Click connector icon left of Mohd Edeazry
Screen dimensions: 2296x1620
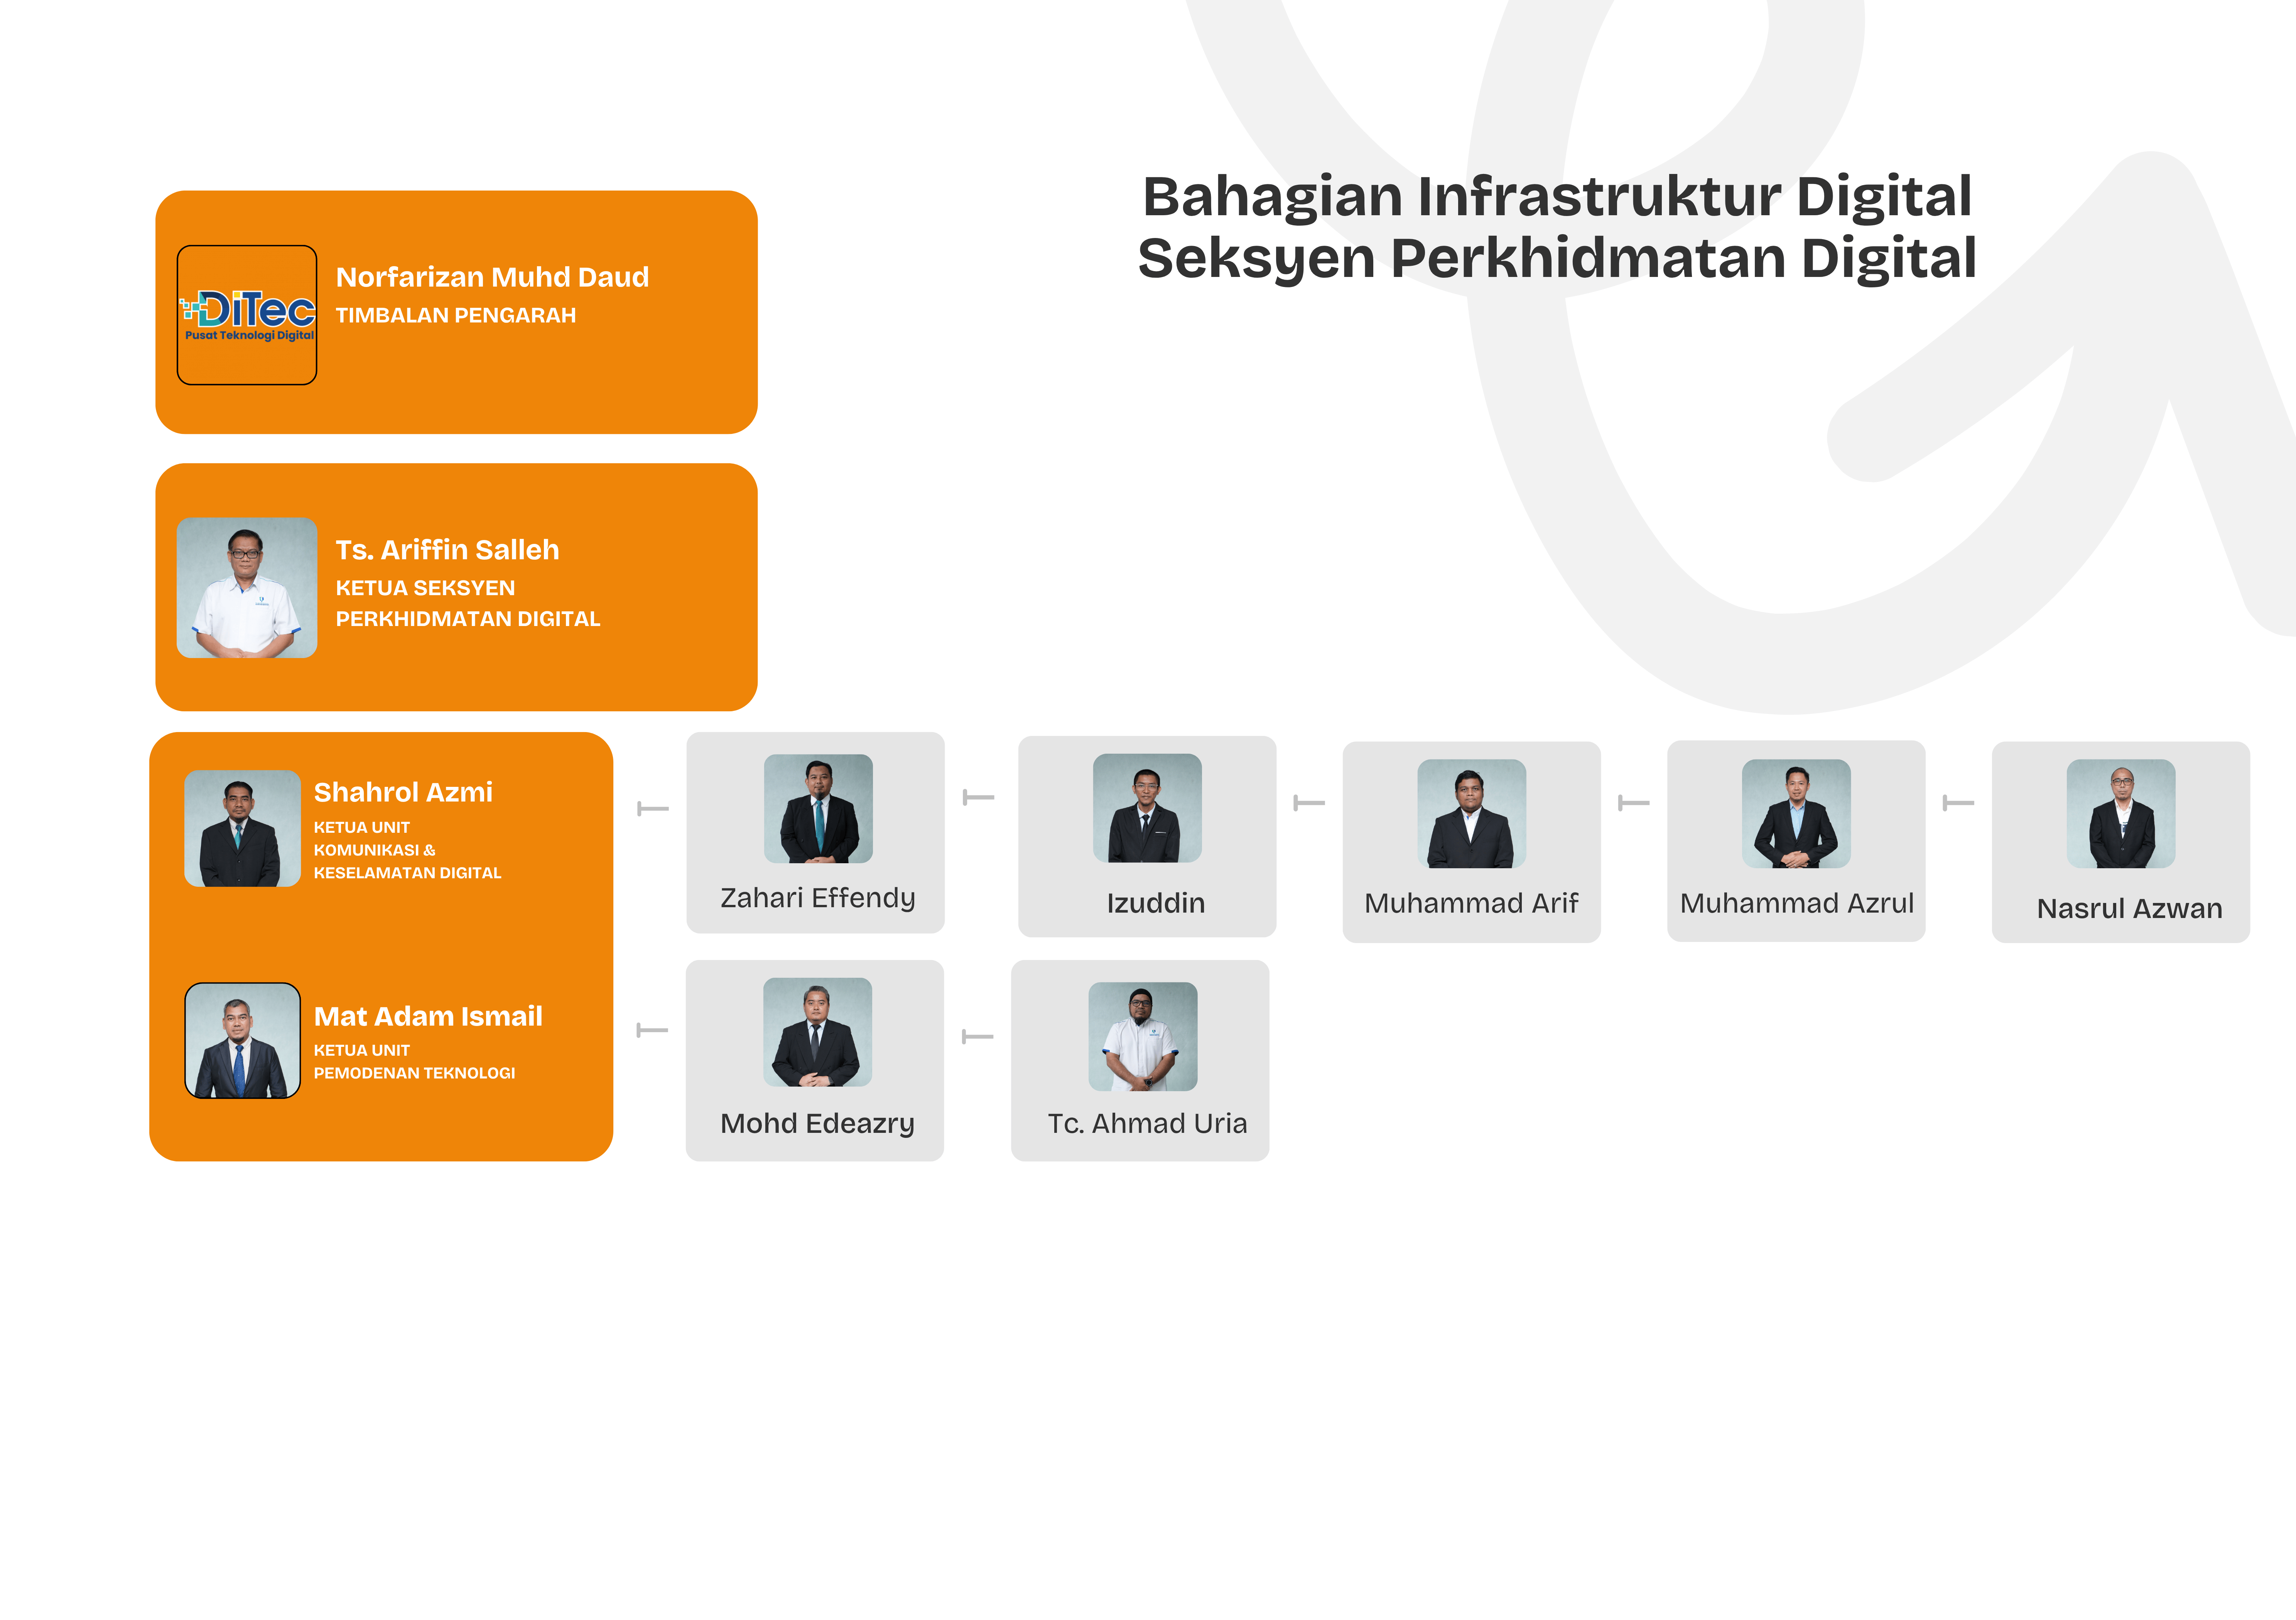652,1030
